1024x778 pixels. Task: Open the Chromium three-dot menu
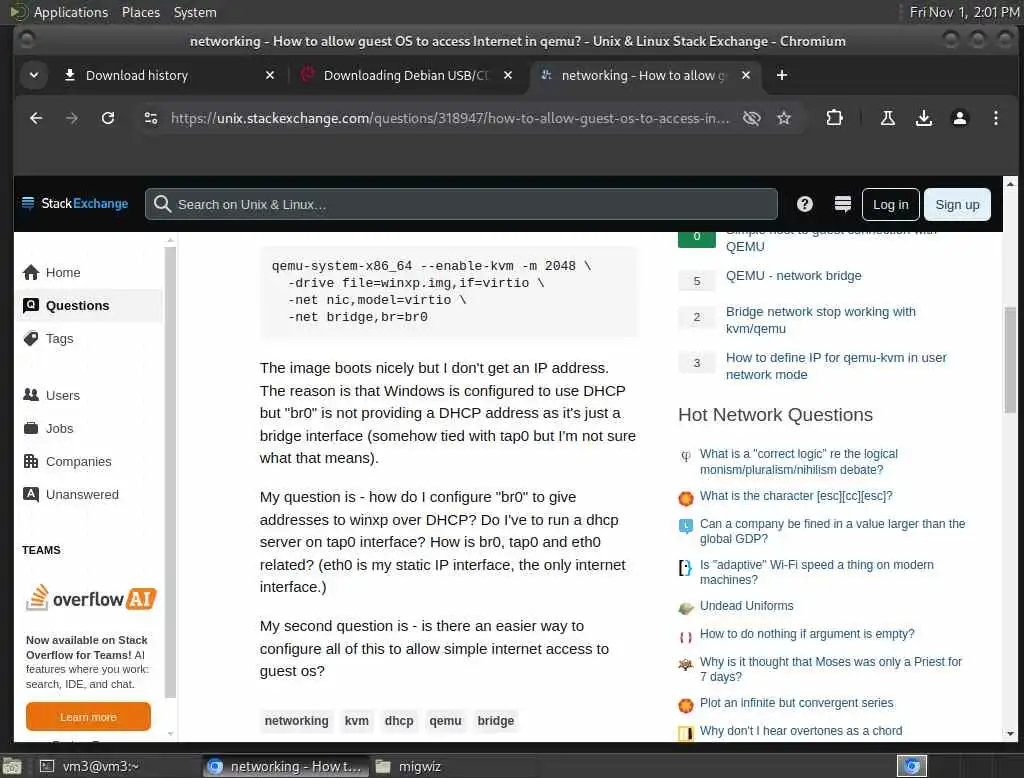coord(995,118)
